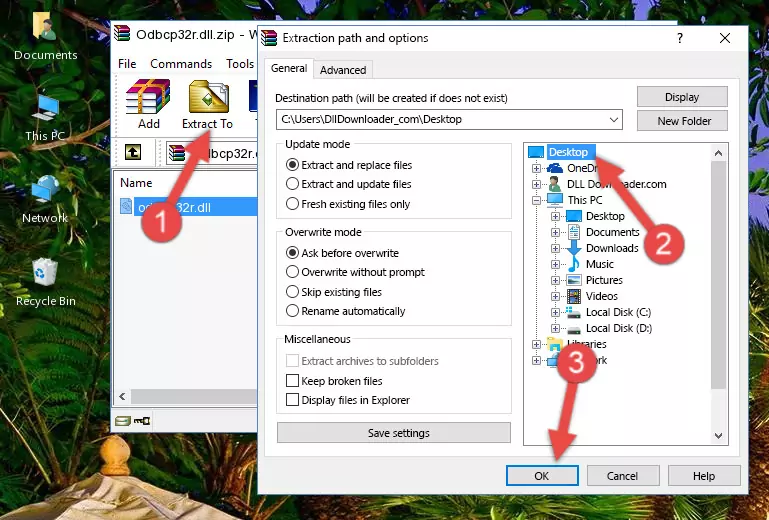Select Local Disk (C:) in the tree

pos(618,312)
